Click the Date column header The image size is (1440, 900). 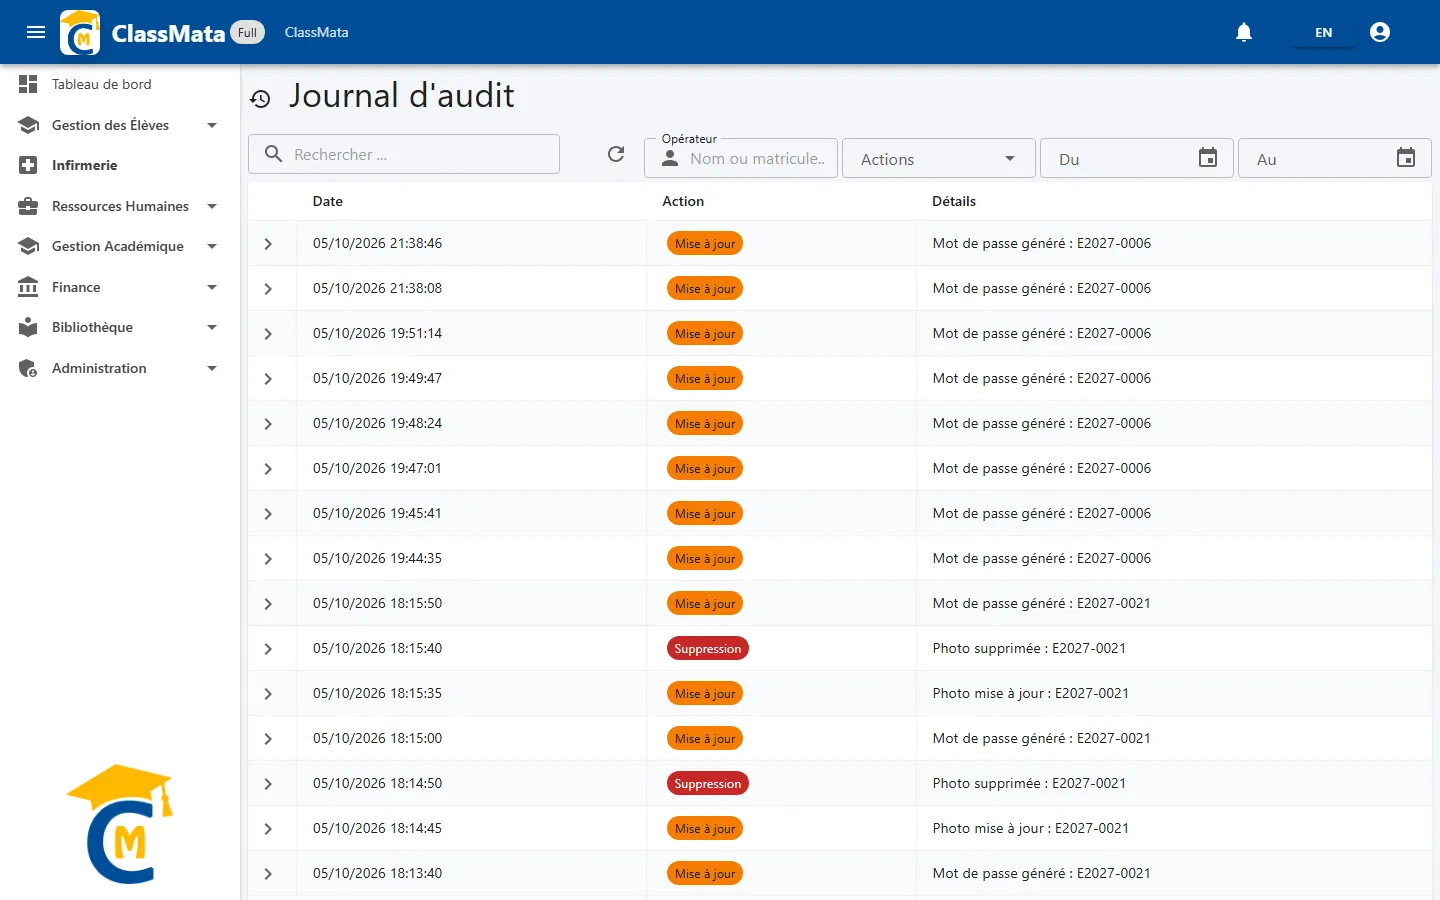pyautogui.click(x=328, y=201)
